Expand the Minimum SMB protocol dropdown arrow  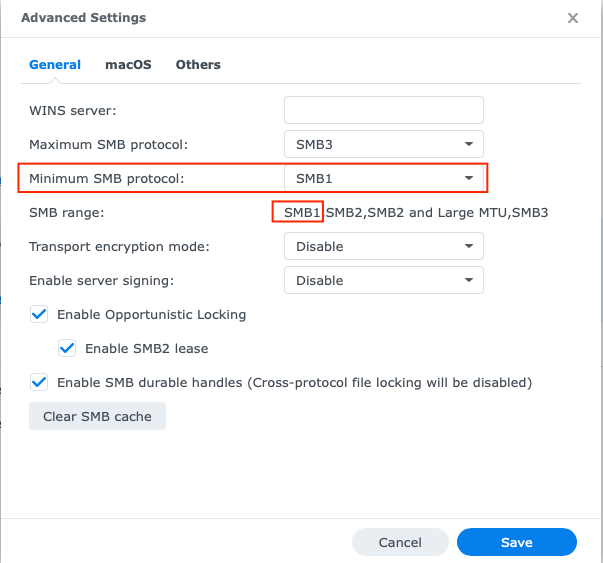point(468,178)
